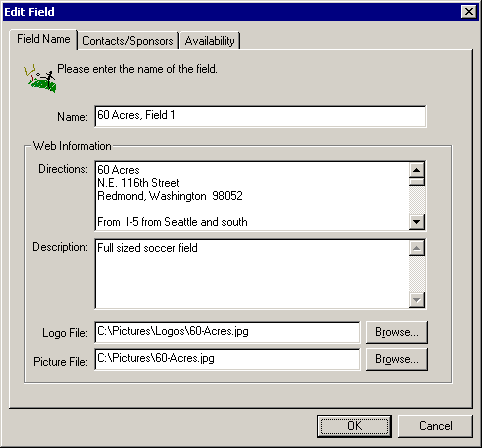Image resolution: width=482 pixels, height=448 pixels.
Task: Close the Edit Field dialog
Action: pyautogui.click(x=469, y=12)
